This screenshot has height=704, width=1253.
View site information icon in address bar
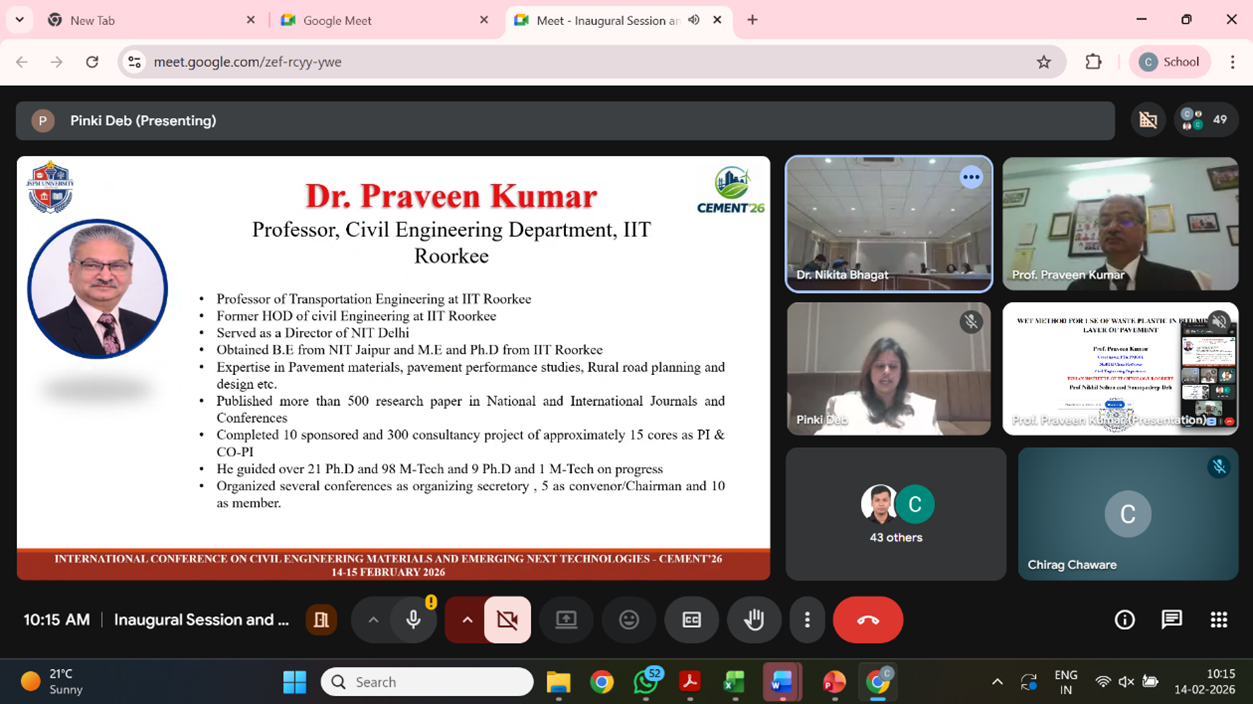point(134,62)
